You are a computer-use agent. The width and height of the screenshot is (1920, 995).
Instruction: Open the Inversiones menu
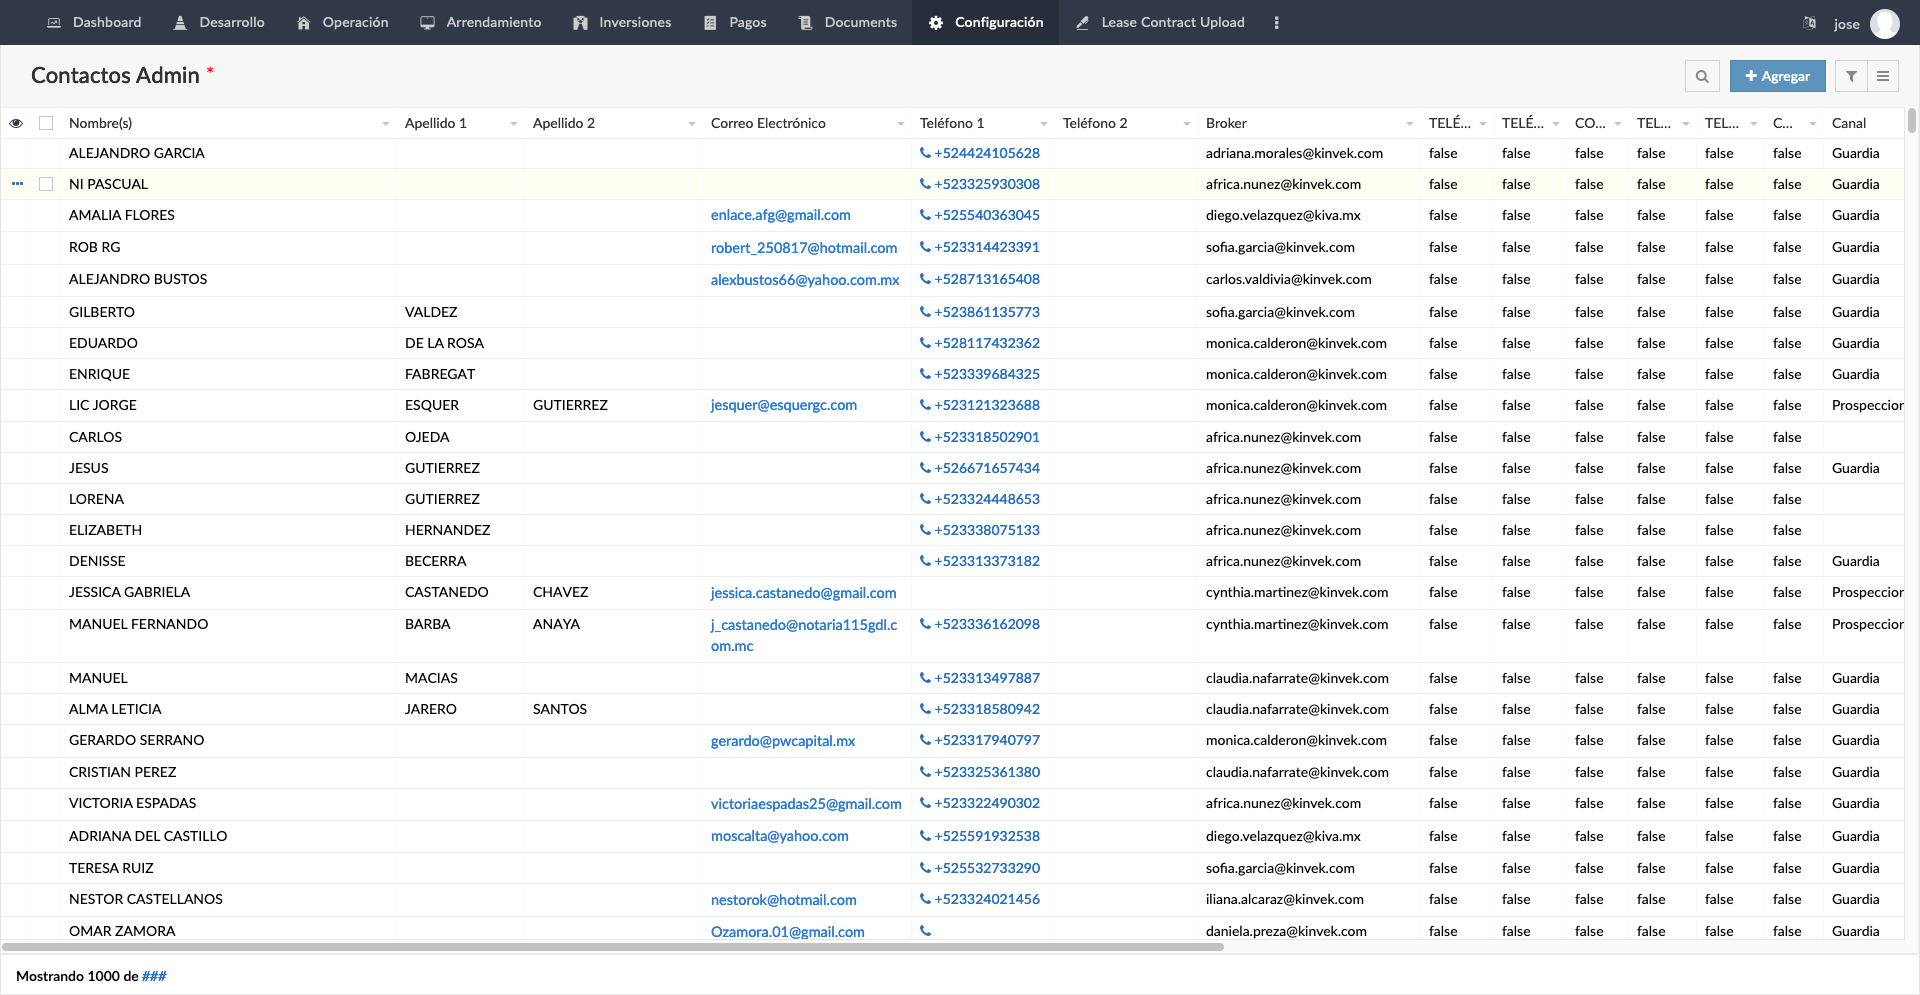[x=622, y=22]
